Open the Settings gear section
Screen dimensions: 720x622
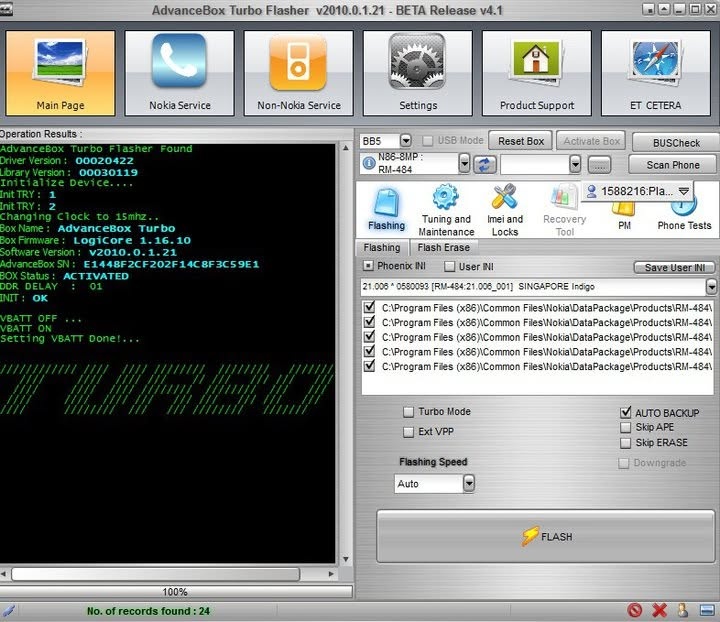[x=417, y=73]
